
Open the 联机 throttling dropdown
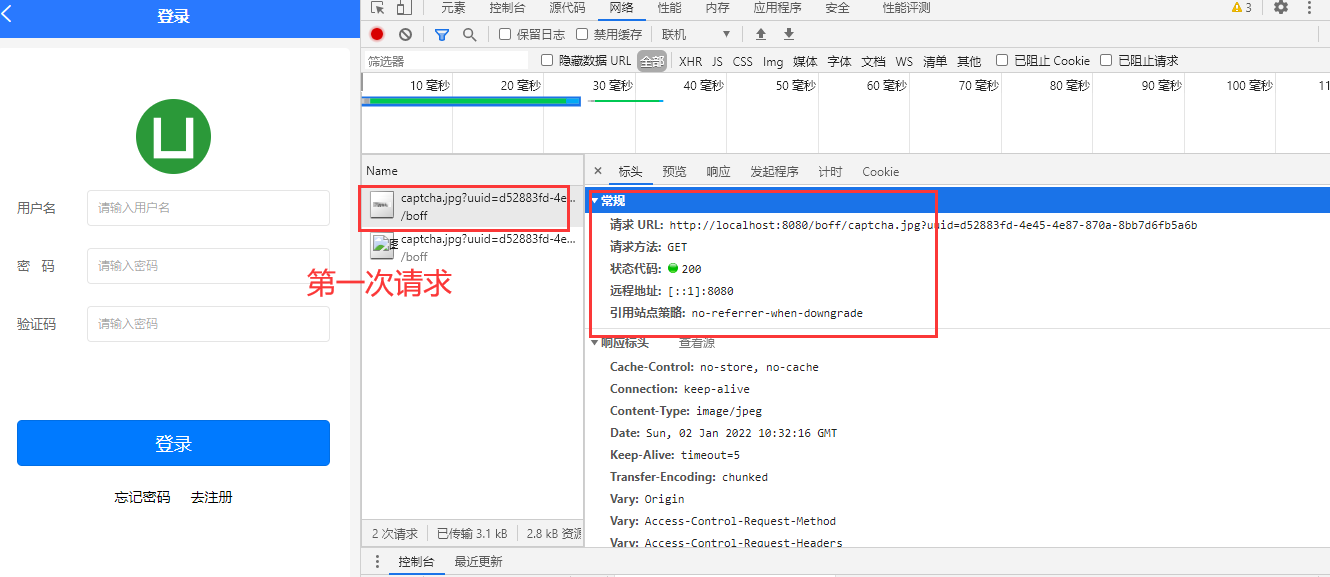click(x=697, y=34)
